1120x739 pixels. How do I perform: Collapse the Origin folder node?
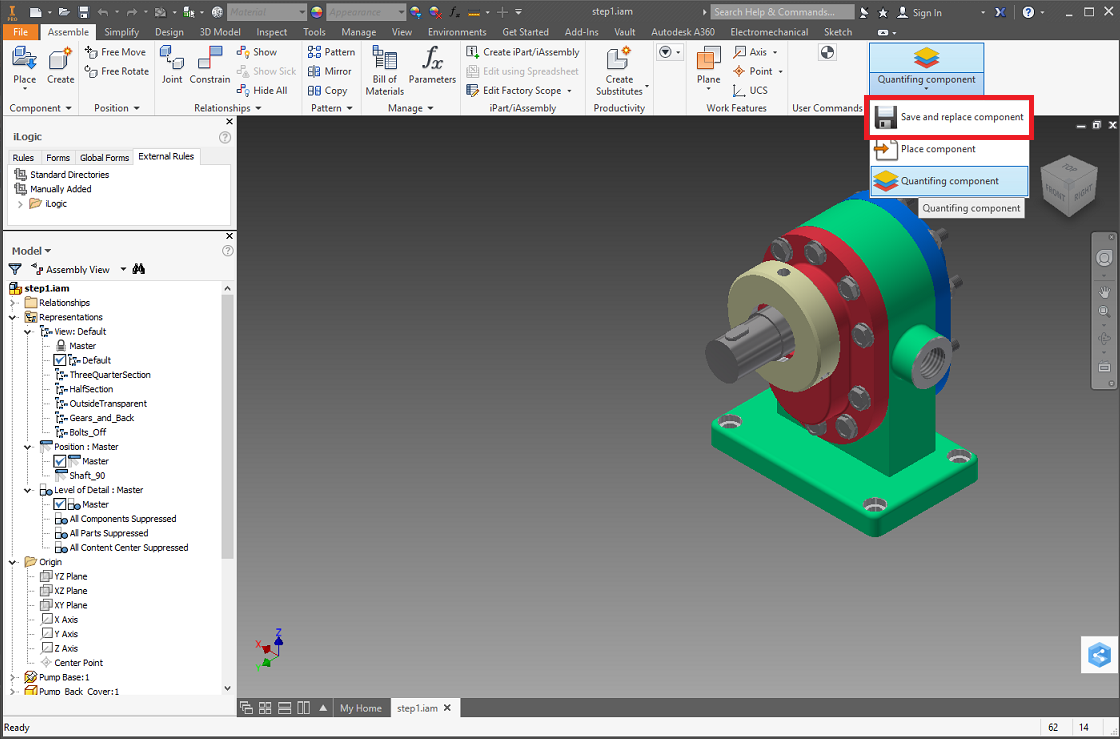[13, 562]
